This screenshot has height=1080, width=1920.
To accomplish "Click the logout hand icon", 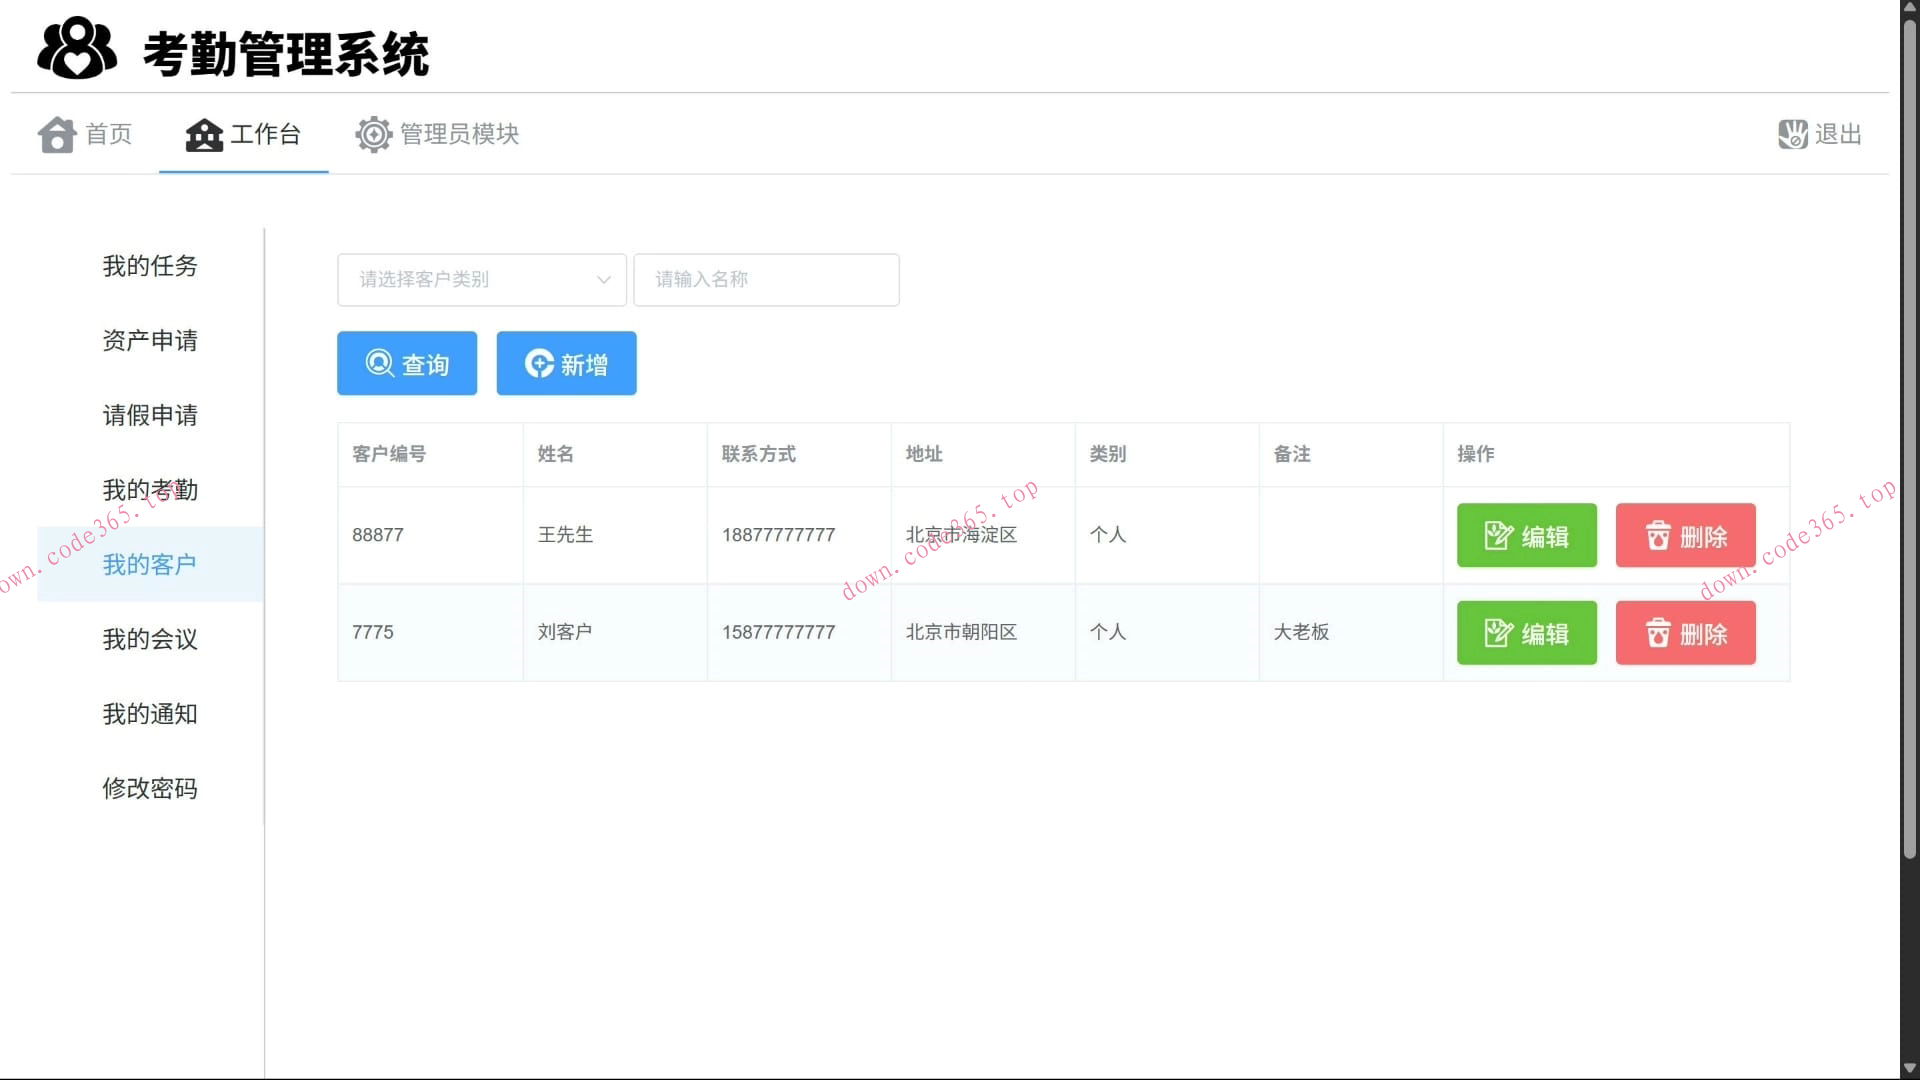I will pyautogui.click(x=1792, y=134).
